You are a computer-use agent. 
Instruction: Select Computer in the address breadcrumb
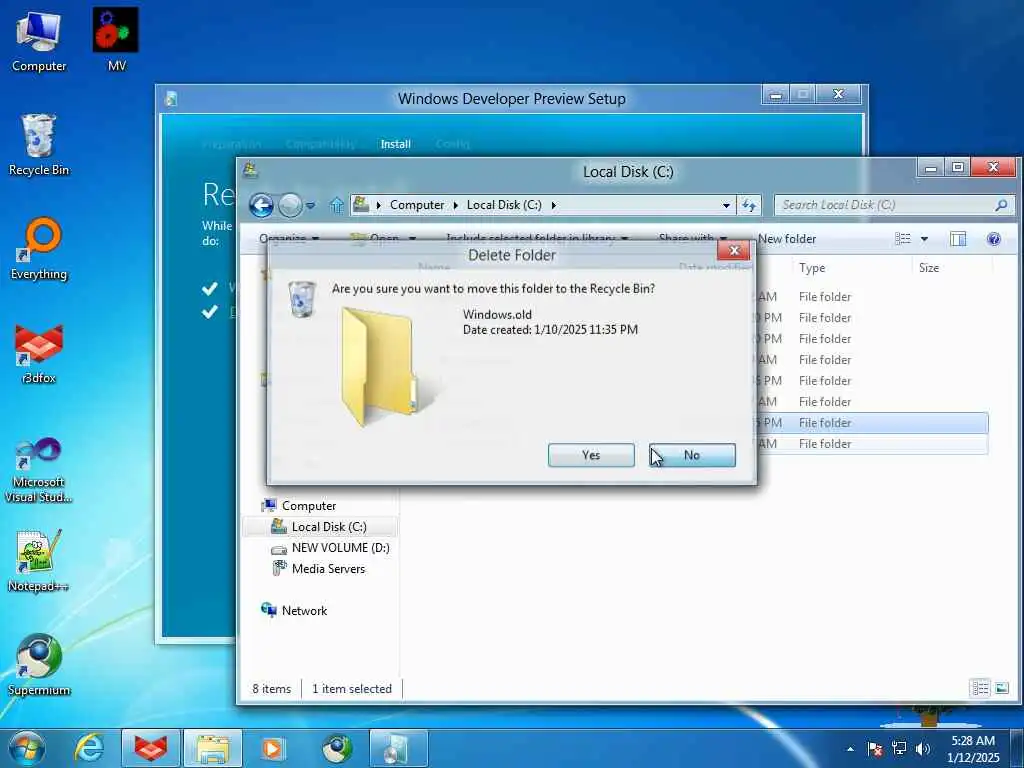pos(417,205)
